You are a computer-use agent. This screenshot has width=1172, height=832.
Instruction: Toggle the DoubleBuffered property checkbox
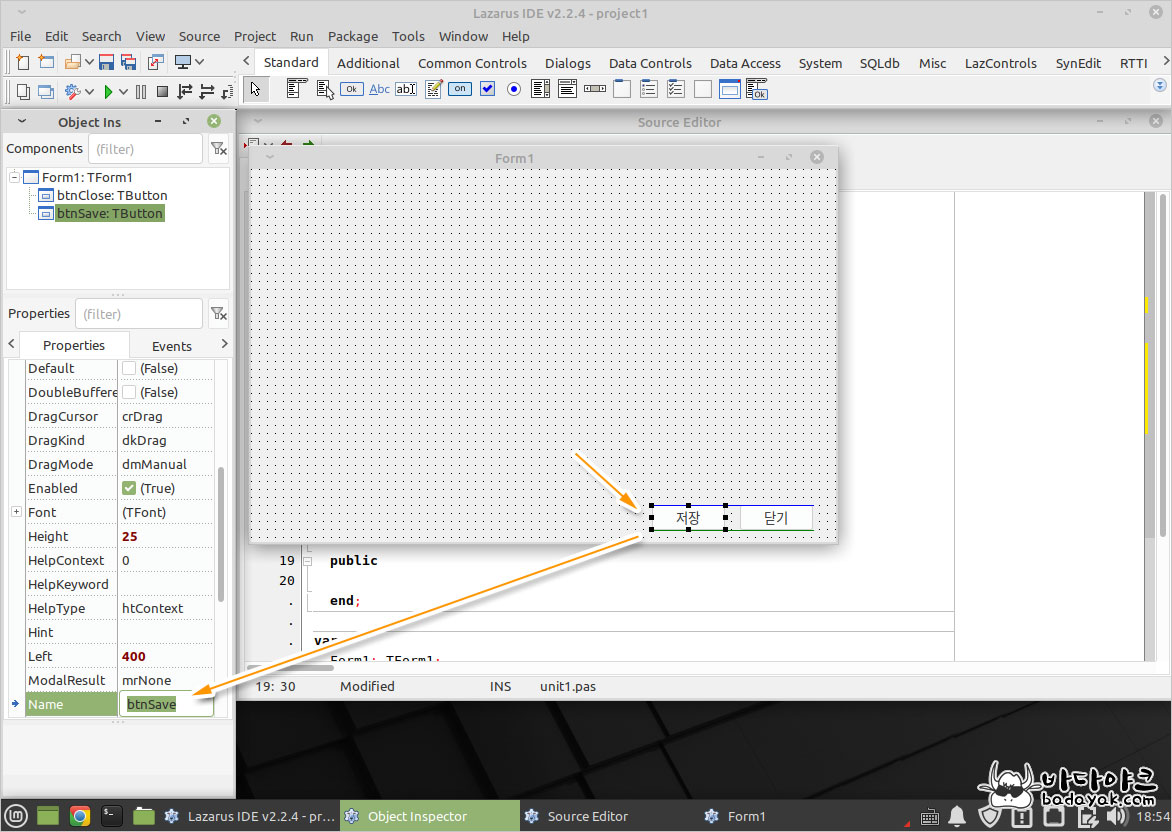[x=129, y=392]
